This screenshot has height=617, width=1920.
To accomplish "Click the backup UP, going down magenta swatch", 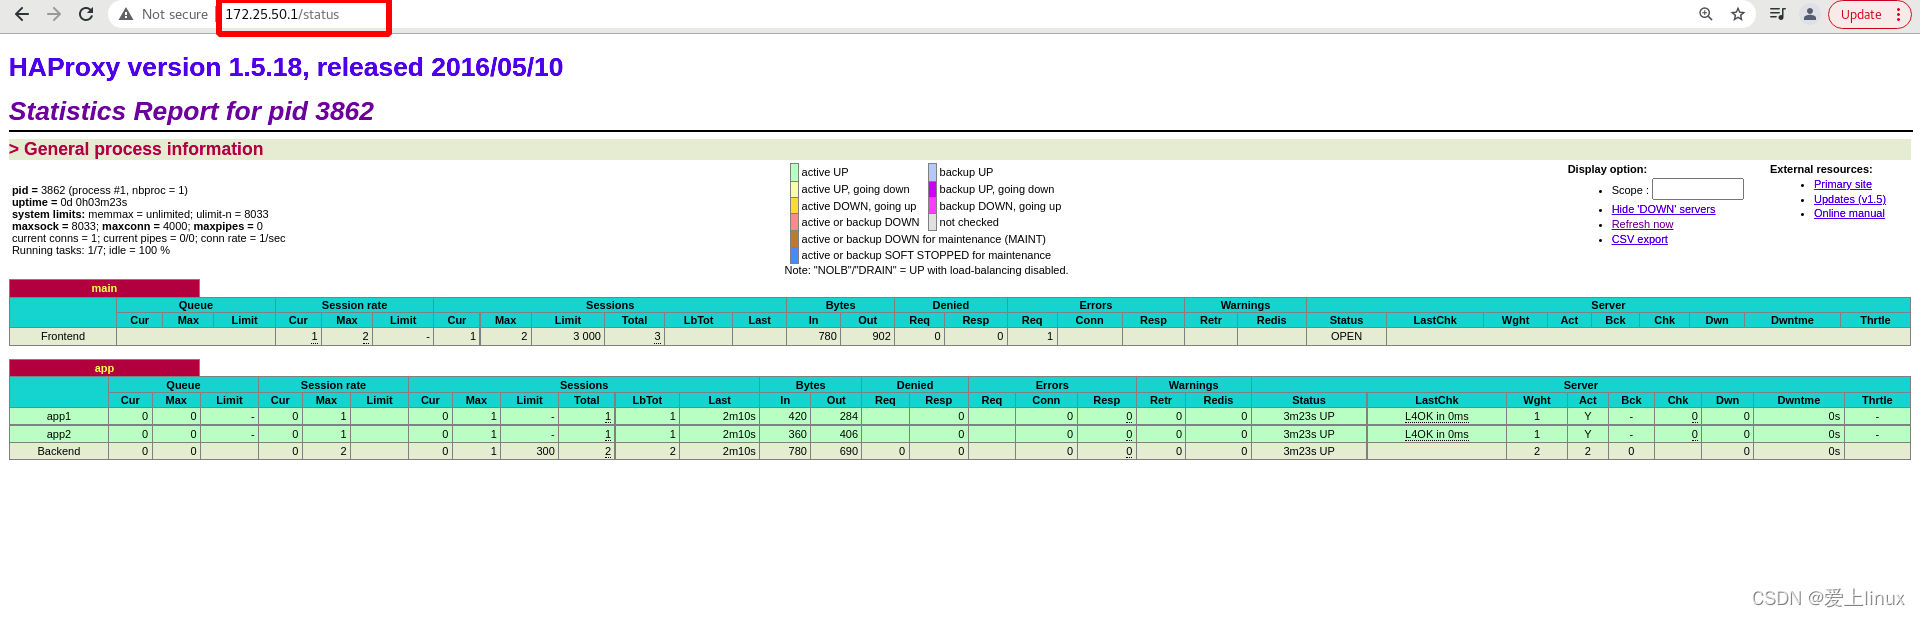I will tap(932, 189).
